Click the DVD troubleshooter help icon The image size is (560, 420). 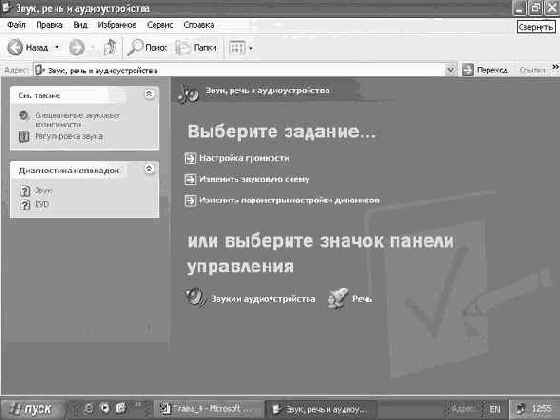tap(25, 205)
